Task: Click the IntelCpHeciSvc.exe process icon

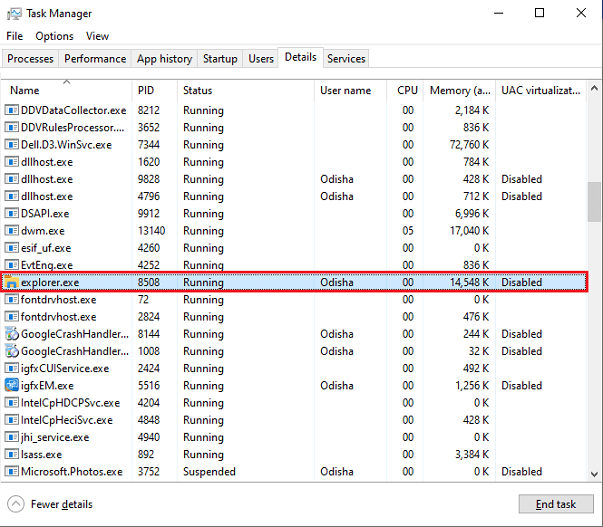Action: 11,420
